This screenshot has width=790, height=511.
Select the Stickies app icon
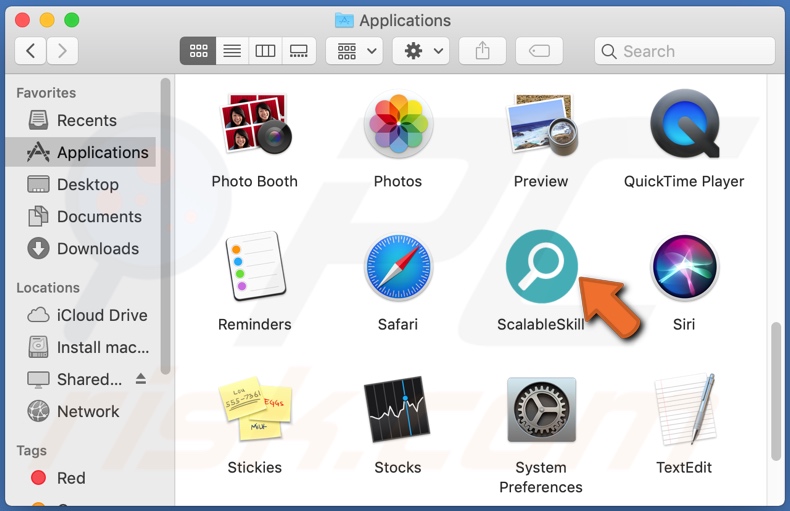(x=255, y=409)
